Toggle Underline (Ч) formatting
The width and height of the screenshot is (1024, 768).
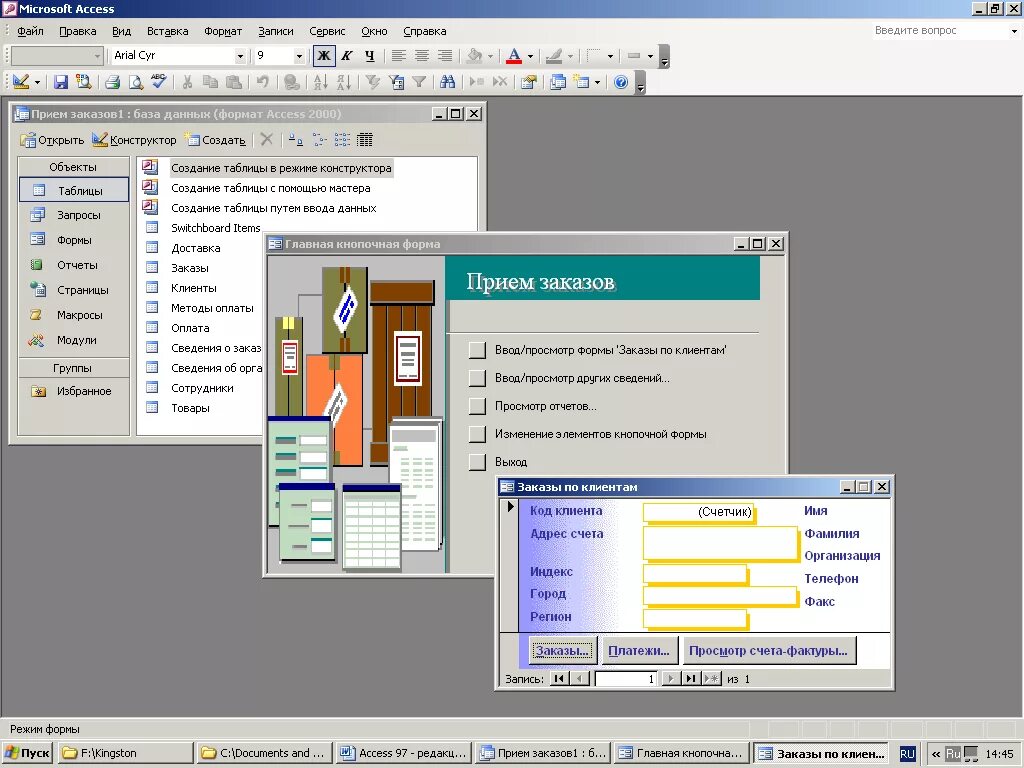pyautogui.click(x=370, y=56)
